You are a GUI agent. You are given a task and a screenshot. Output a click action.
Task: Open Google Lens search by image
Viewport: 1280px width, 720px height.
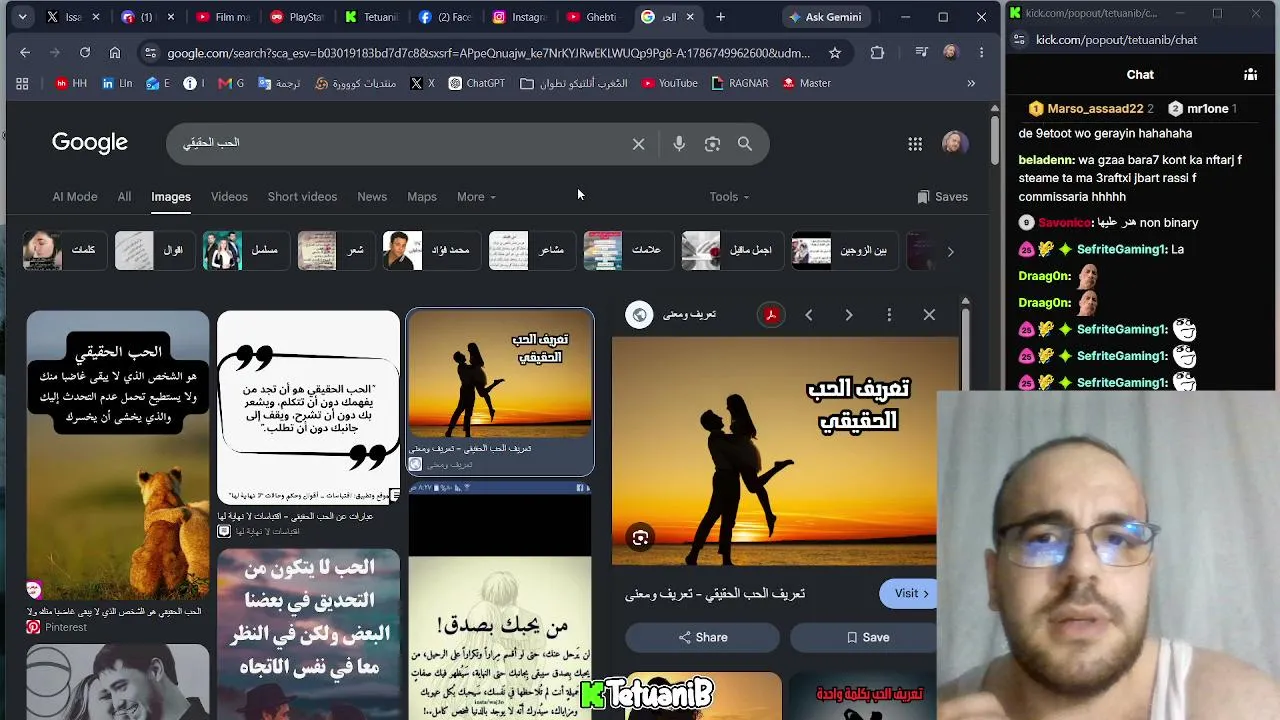click(x=712, y=144)
